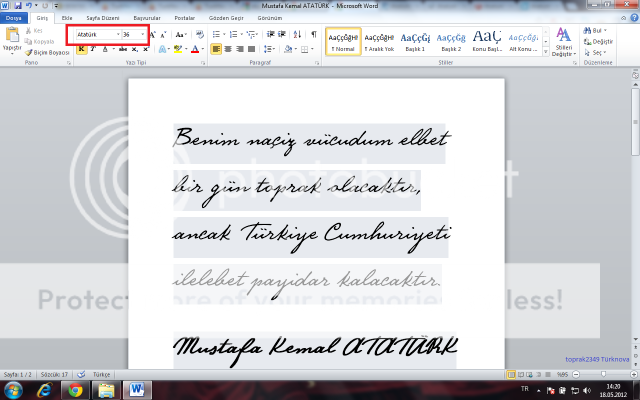Viewport: 640px width, 400px height.
Task: Toggle show paragraph marks ¶
Action: click(313, 34)
